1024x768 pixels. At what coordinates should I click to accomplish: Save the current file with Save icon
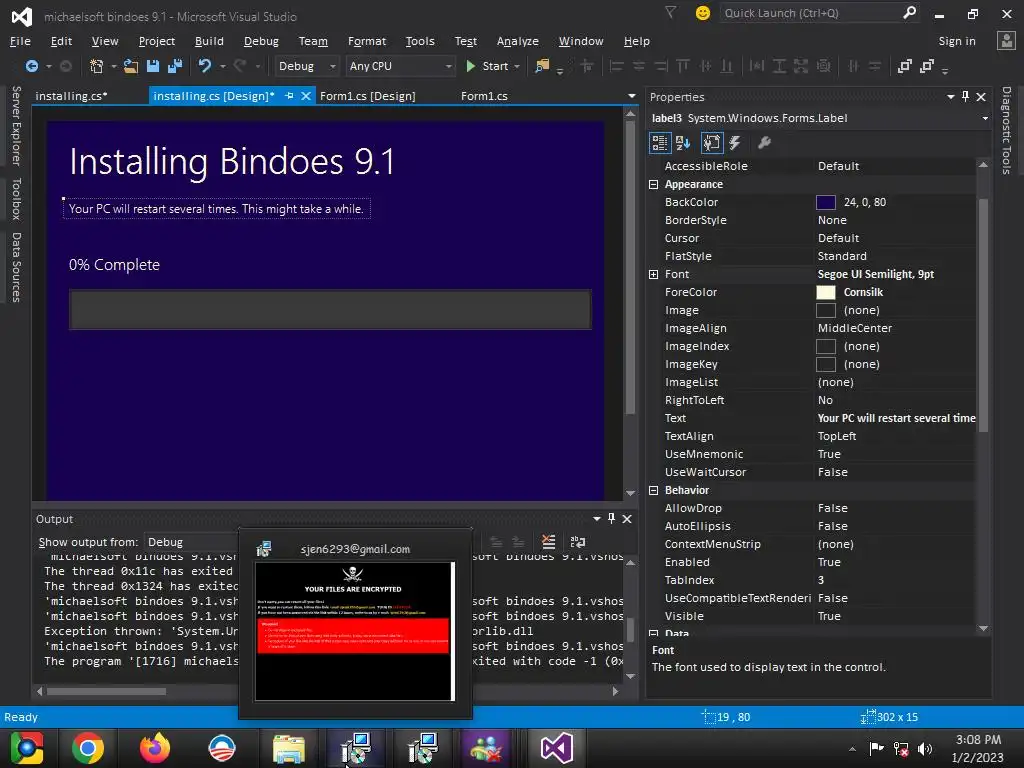point(153,66)
